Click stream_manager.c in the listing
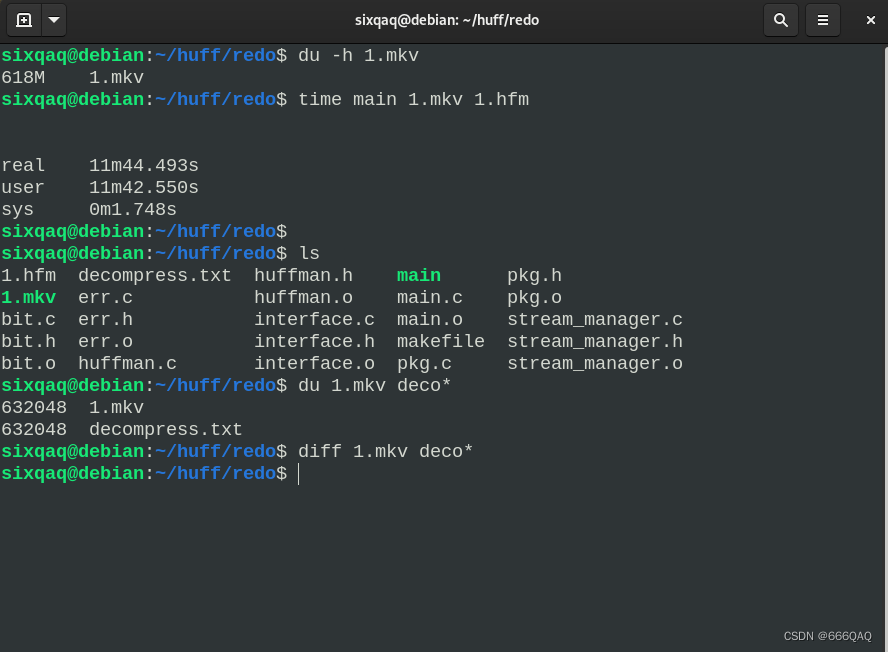Screen dimensions: 888x652 coord(595,319)
